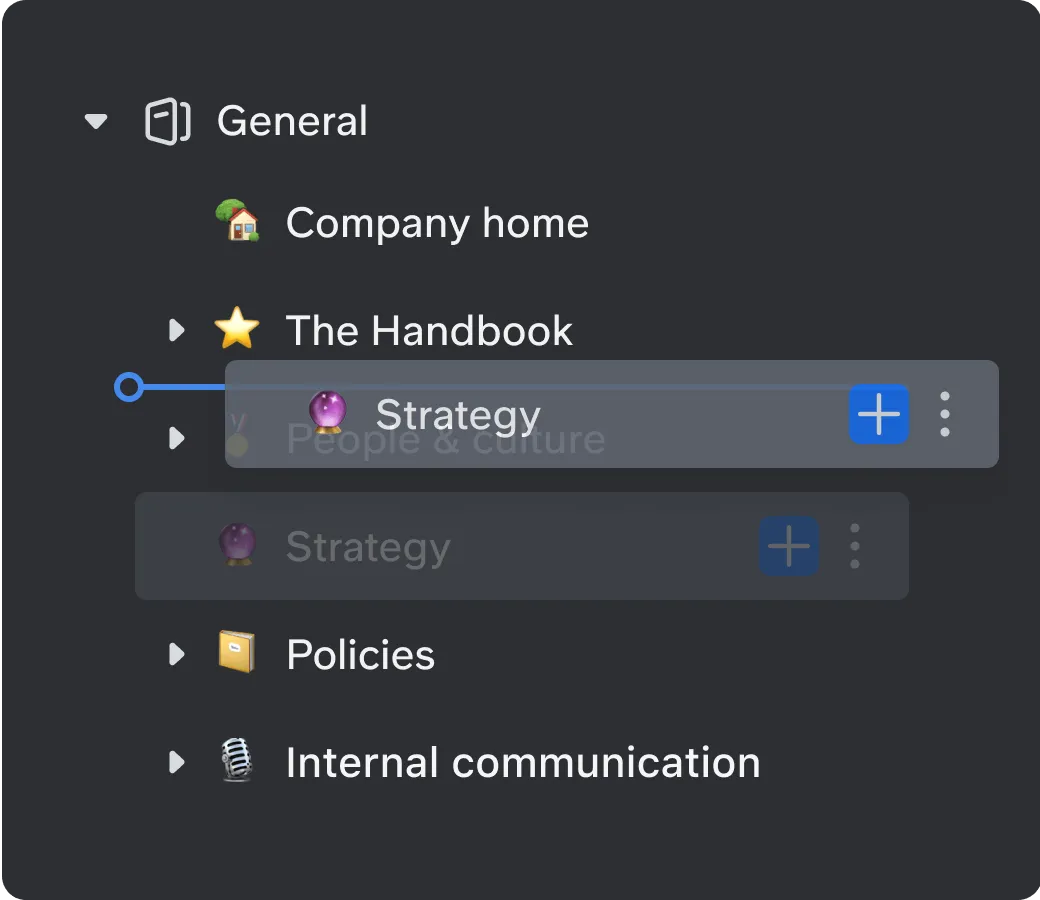Click the faded Strategy crystal ball icon

coord(237,545)
